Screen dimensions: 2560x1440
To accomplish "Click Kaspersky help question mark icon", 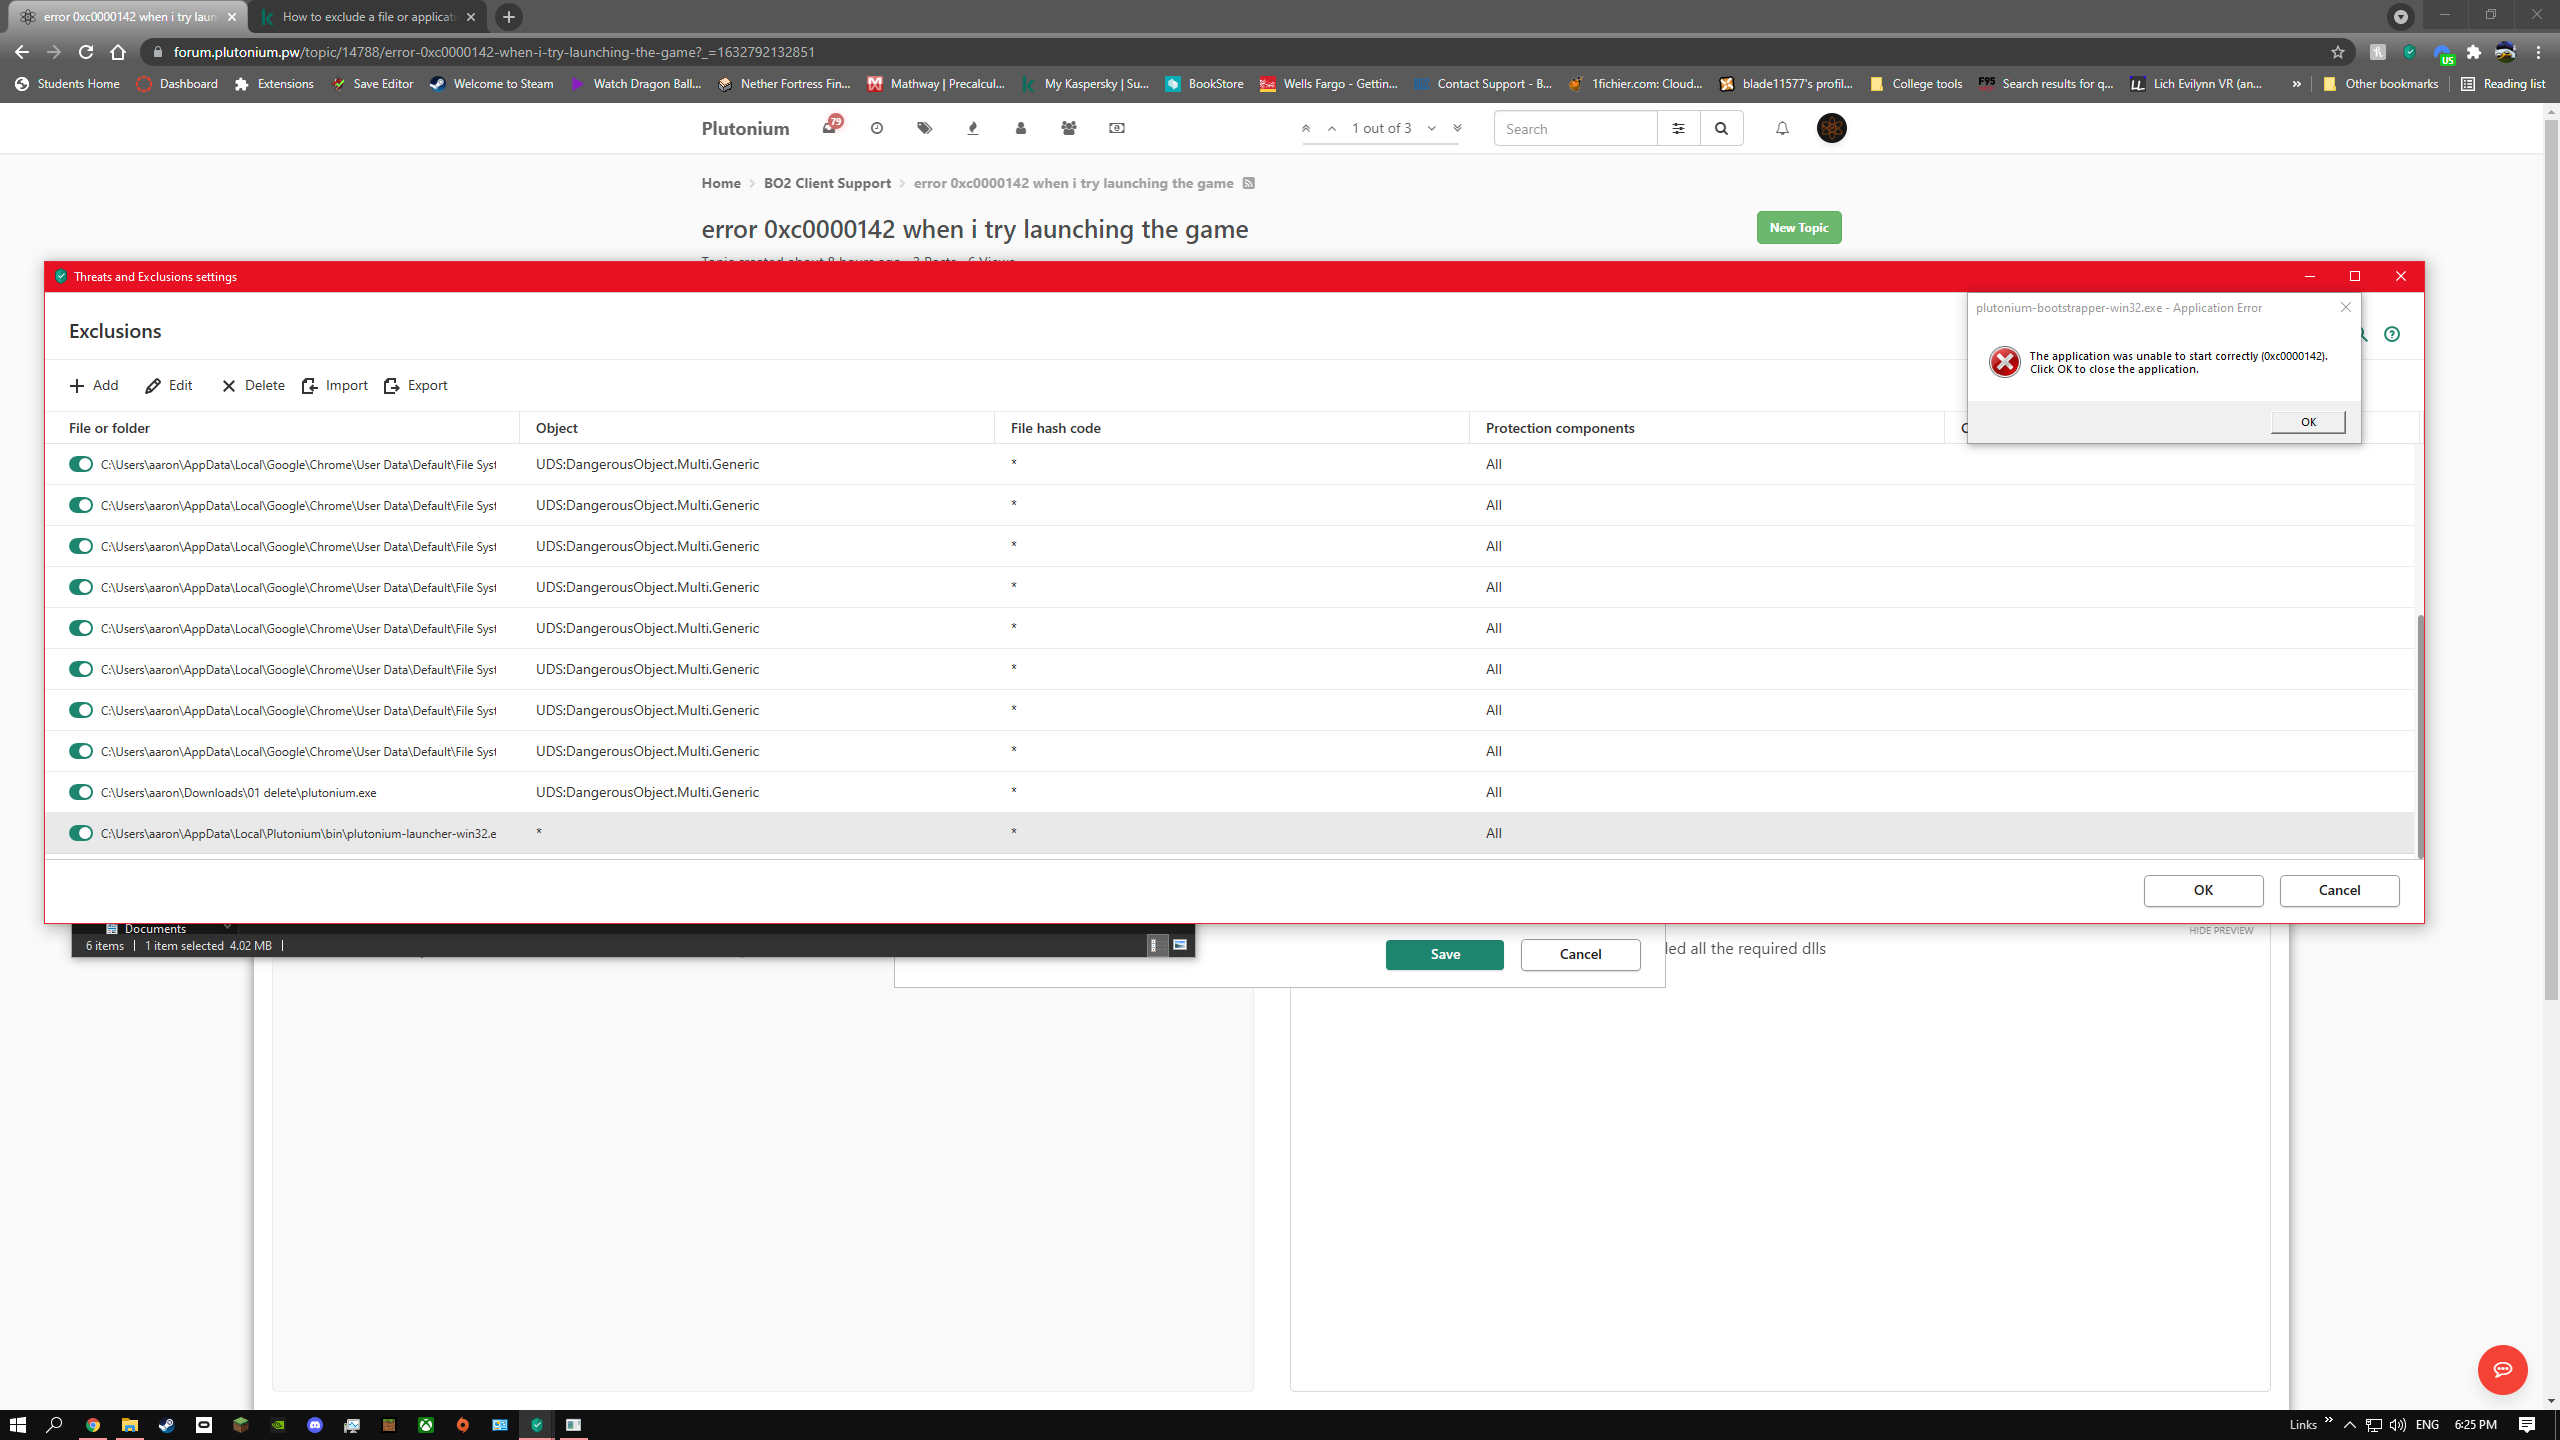I will click(x=2391, y=334).
